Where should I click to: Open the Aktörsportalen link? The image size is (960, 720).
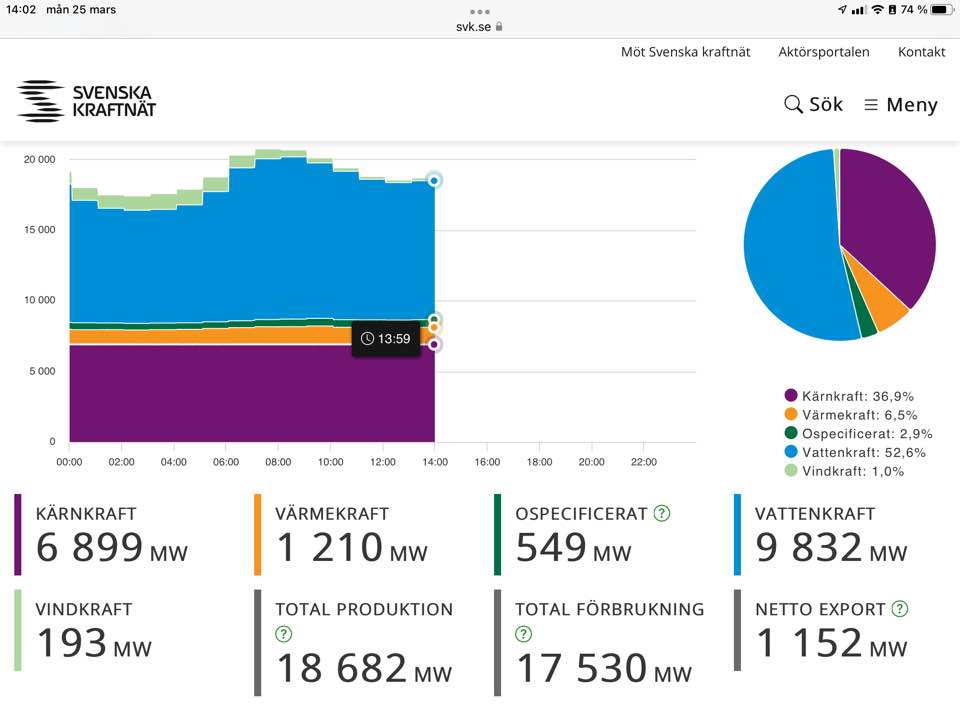pyautogui.click(x=823, y=52)
